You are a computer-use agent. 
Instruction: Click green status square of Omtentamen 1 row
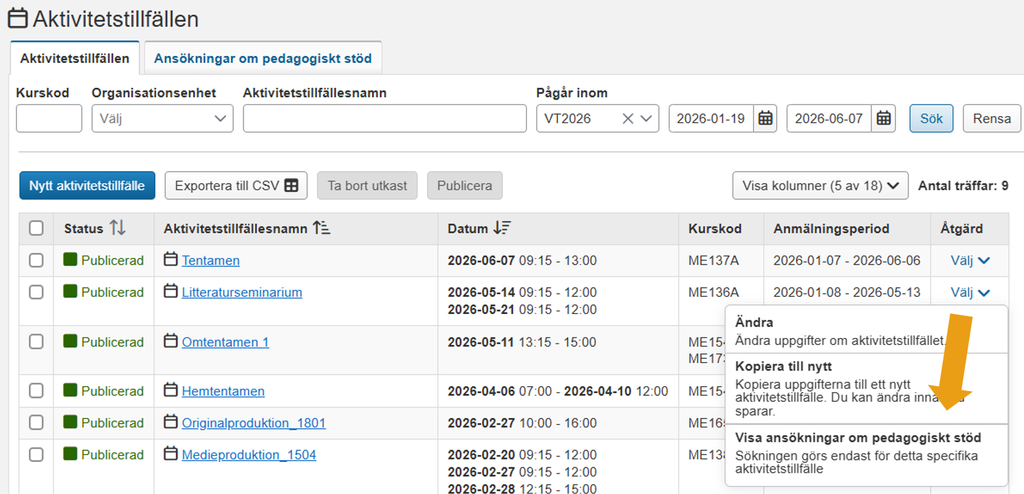click(70, 342)
